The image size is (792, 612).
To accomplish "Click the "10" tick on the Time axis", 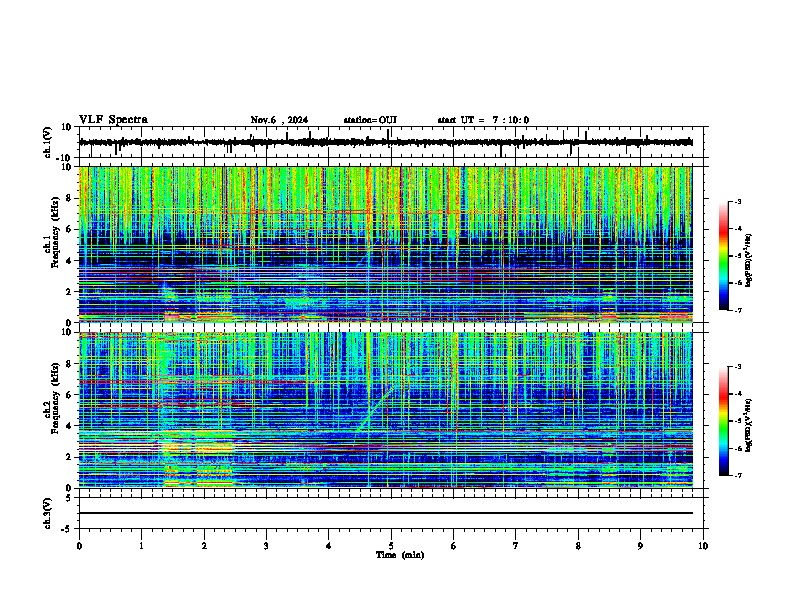I will tap(703, 546).
